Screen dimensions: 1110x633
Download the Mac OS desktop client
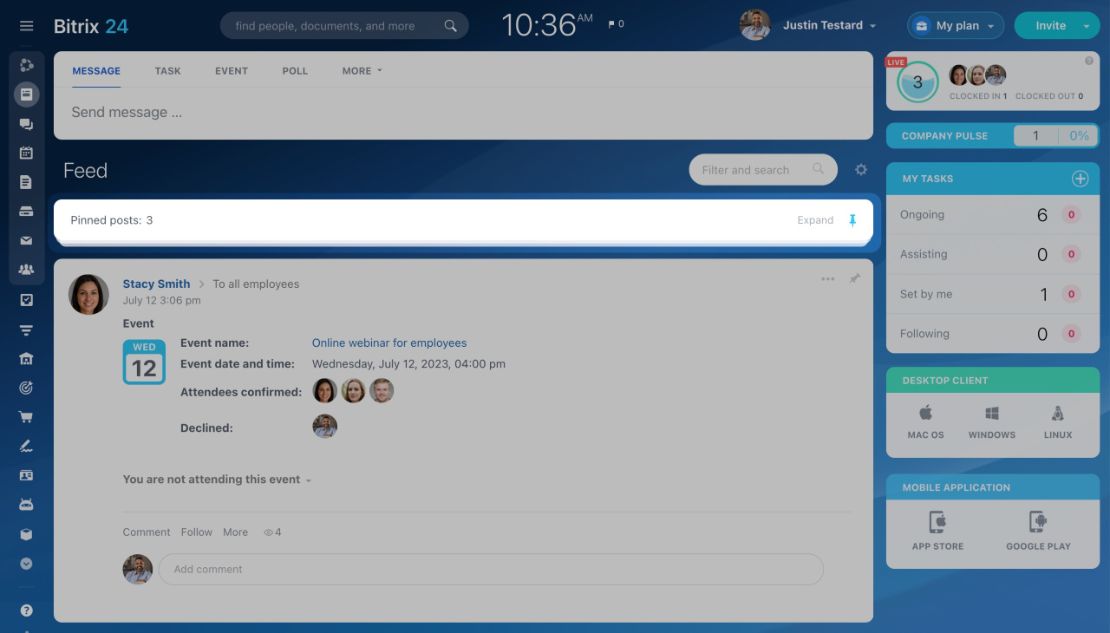[x=926, y=422]
